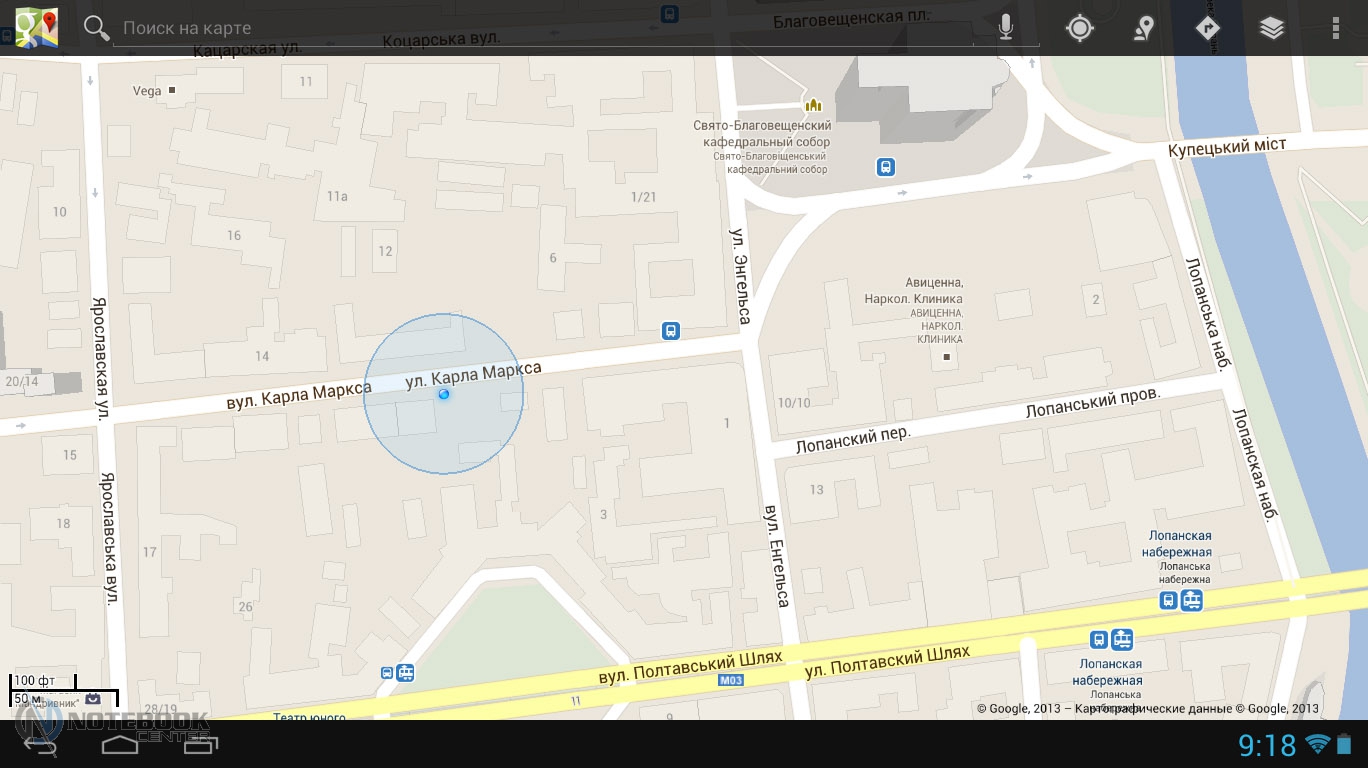Tap the Авиценна clinic map marker
This screenshot has width=1368, height=768.
[x=947, y=355]
